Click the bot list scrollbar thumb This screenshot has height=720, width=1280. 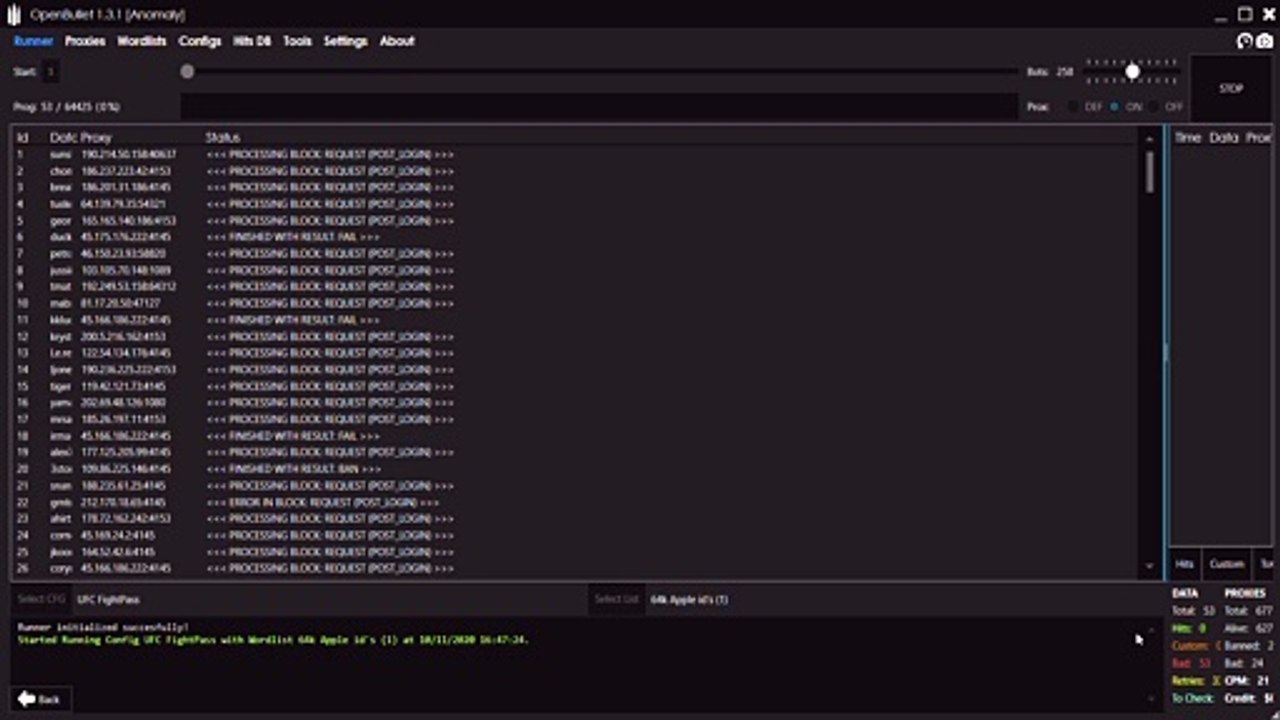point(1149,171)
